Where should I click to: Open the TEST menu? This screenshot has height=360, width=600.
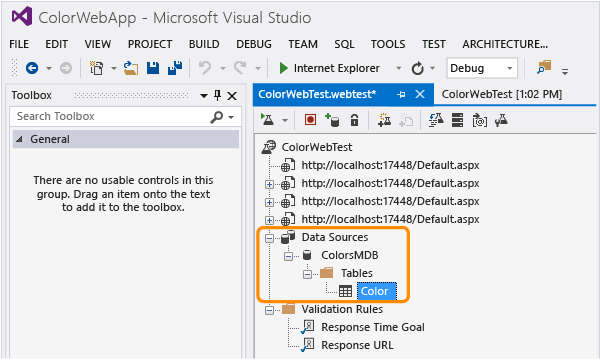(434, 44)
